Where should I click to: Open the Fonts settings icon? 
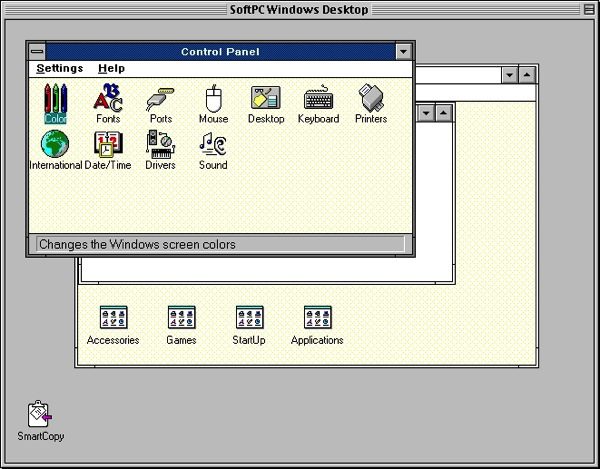click(108, 99)
